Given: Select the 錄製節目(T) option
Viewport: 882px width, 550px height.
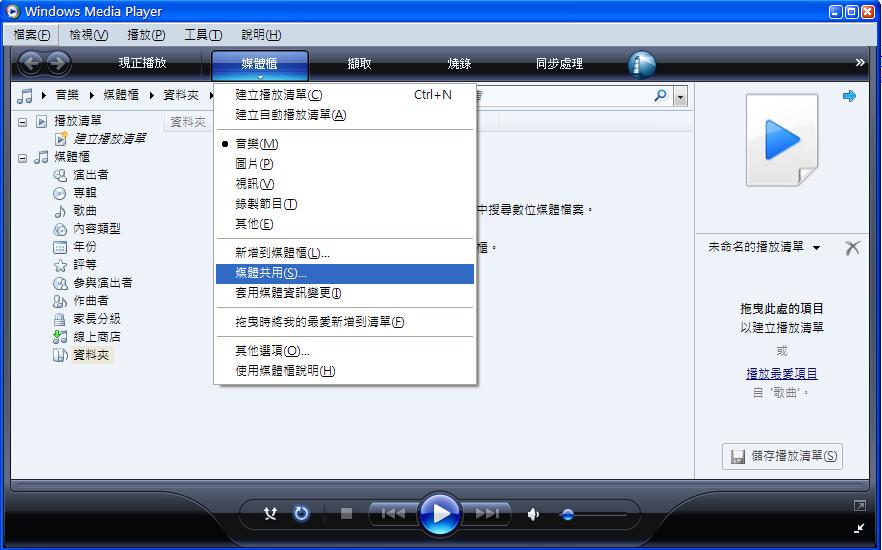Looking at the screenshot, I should pyautogui.click(x=345, y=204).
